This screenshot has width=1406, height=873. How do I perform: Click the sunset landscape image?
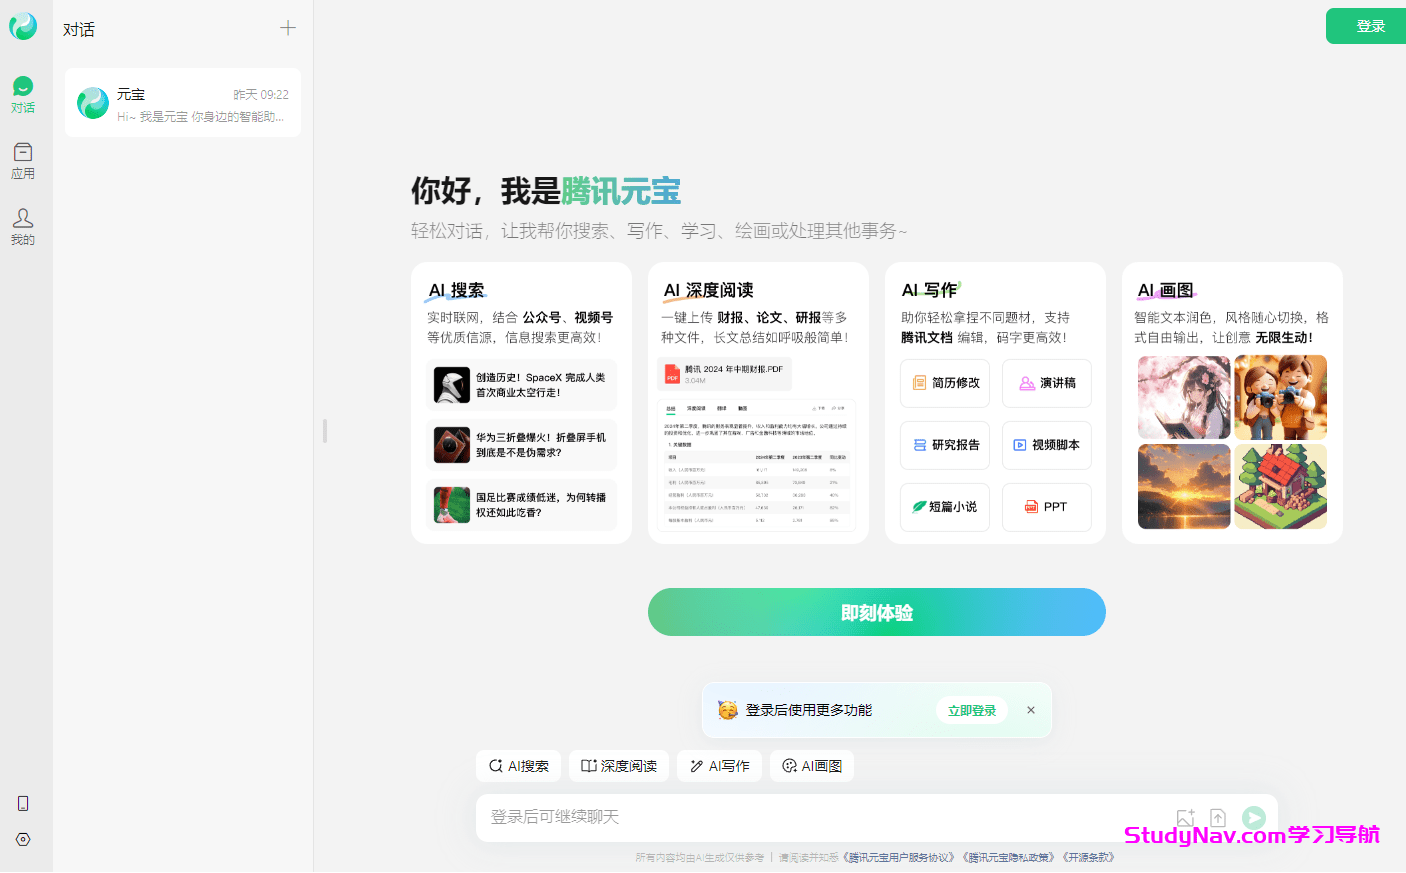(x=1184, y=487)
